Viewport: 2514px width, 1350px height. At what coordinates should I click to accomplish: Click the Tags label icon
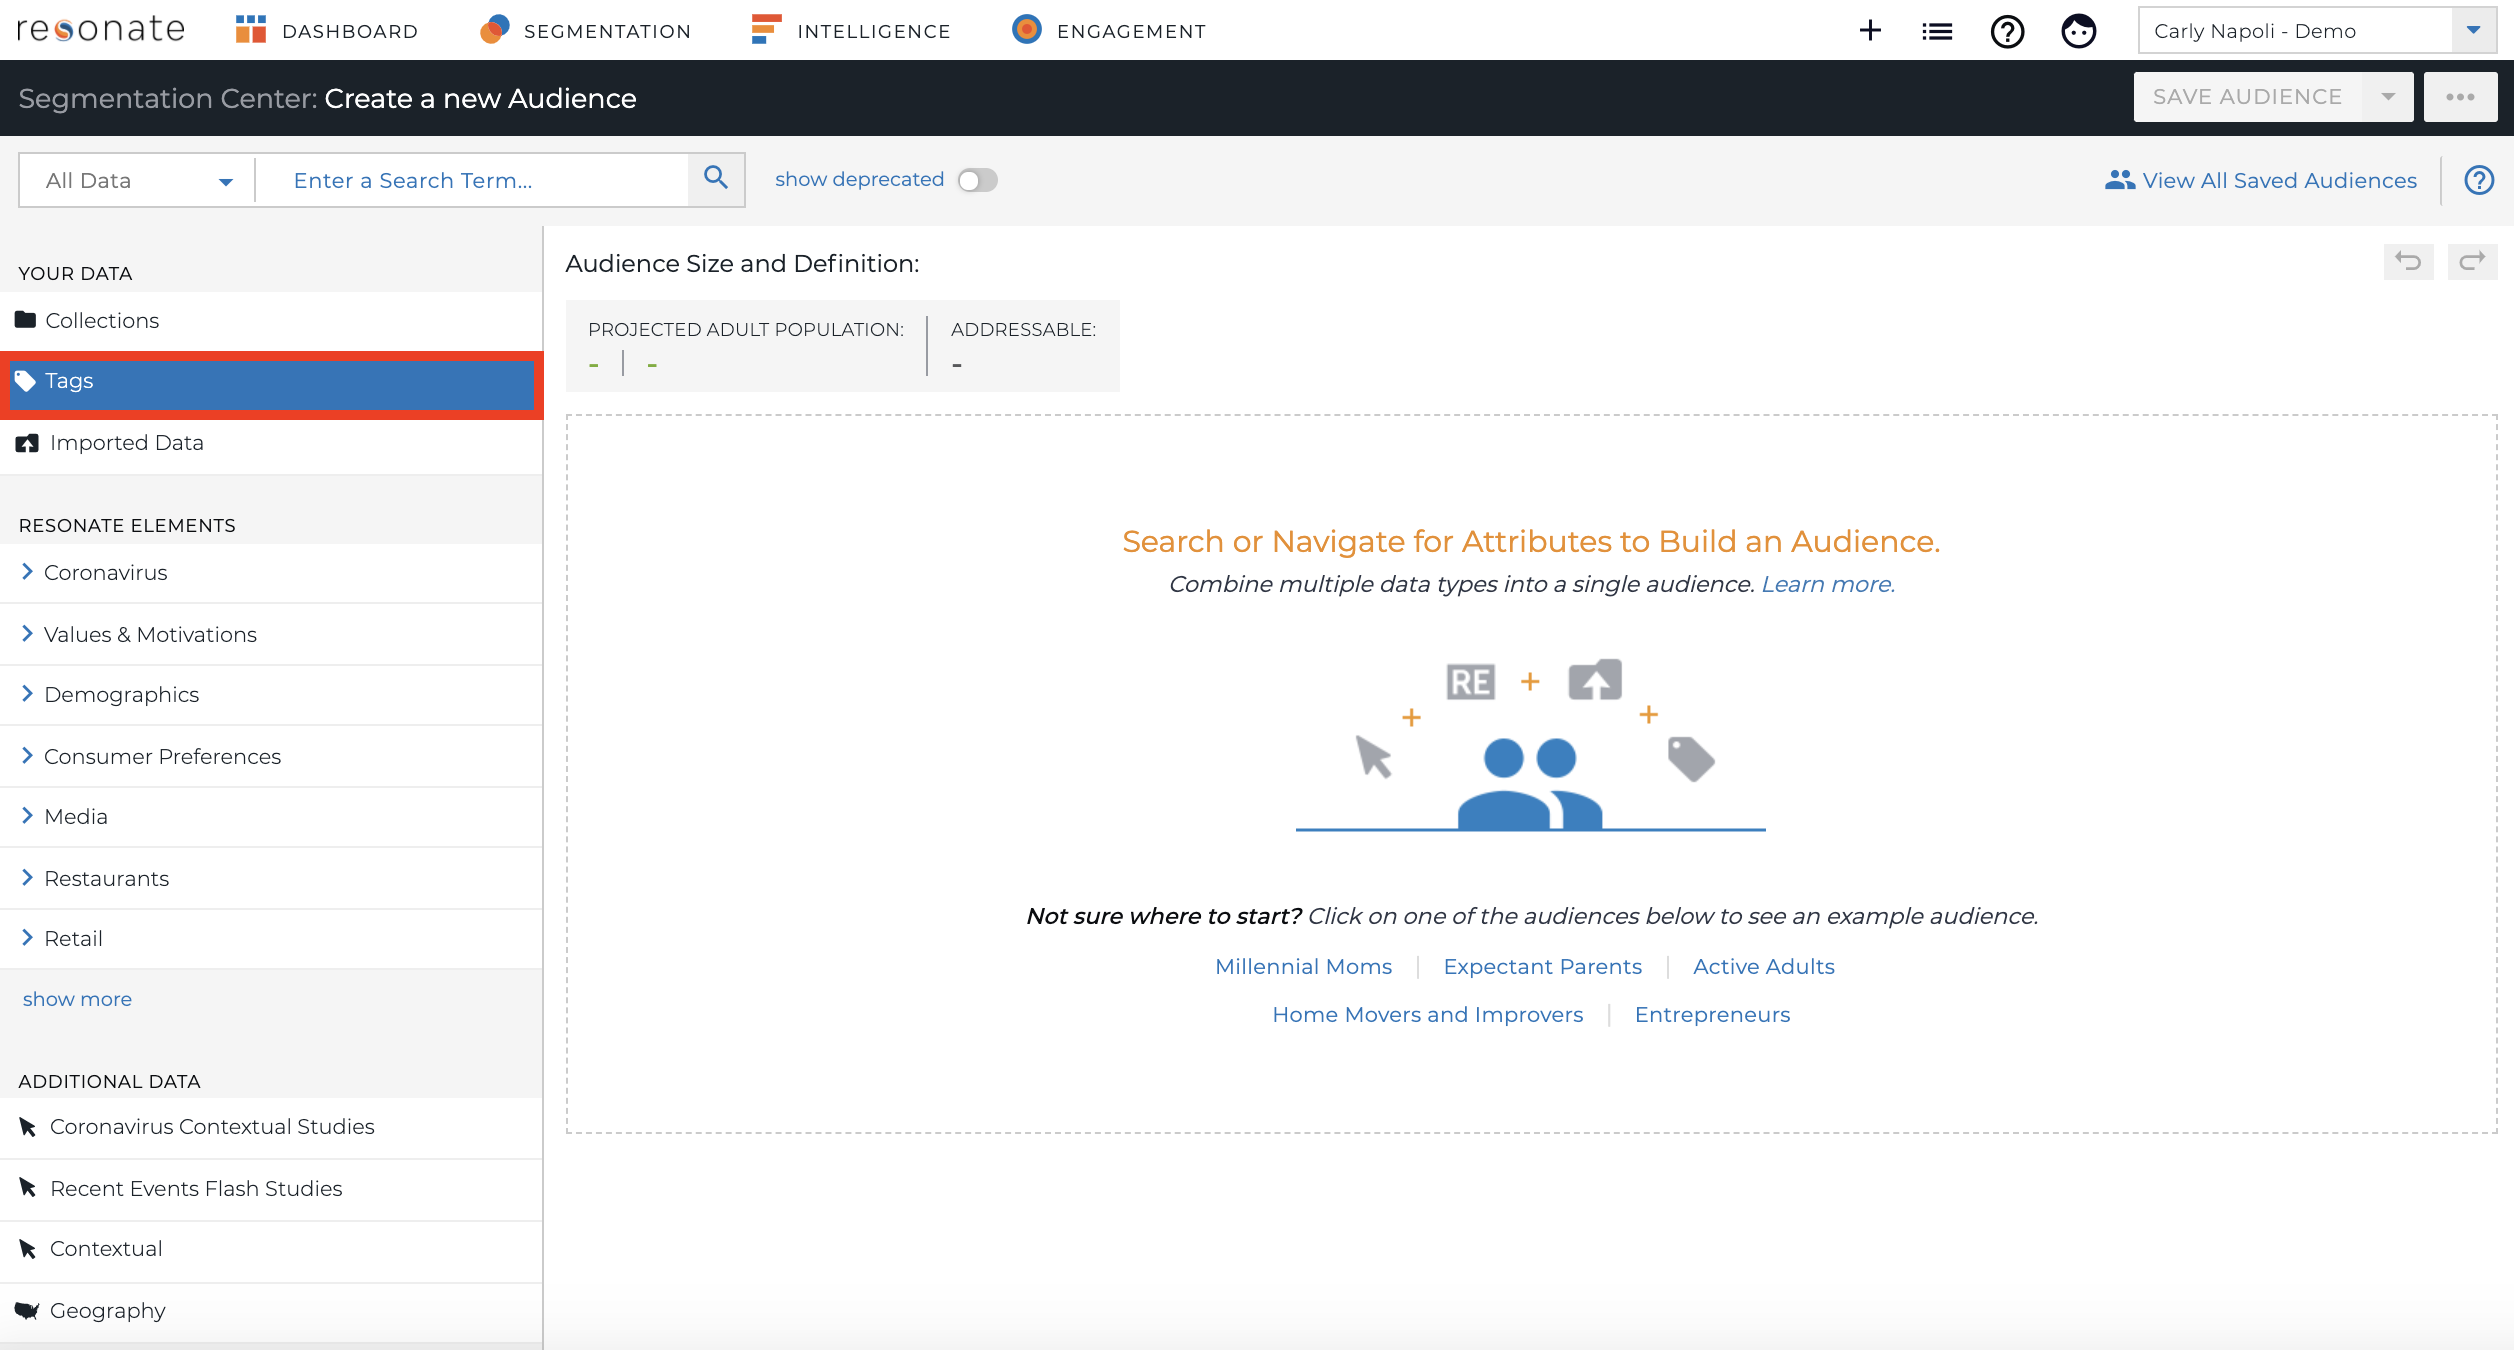(x=26, y=381)
